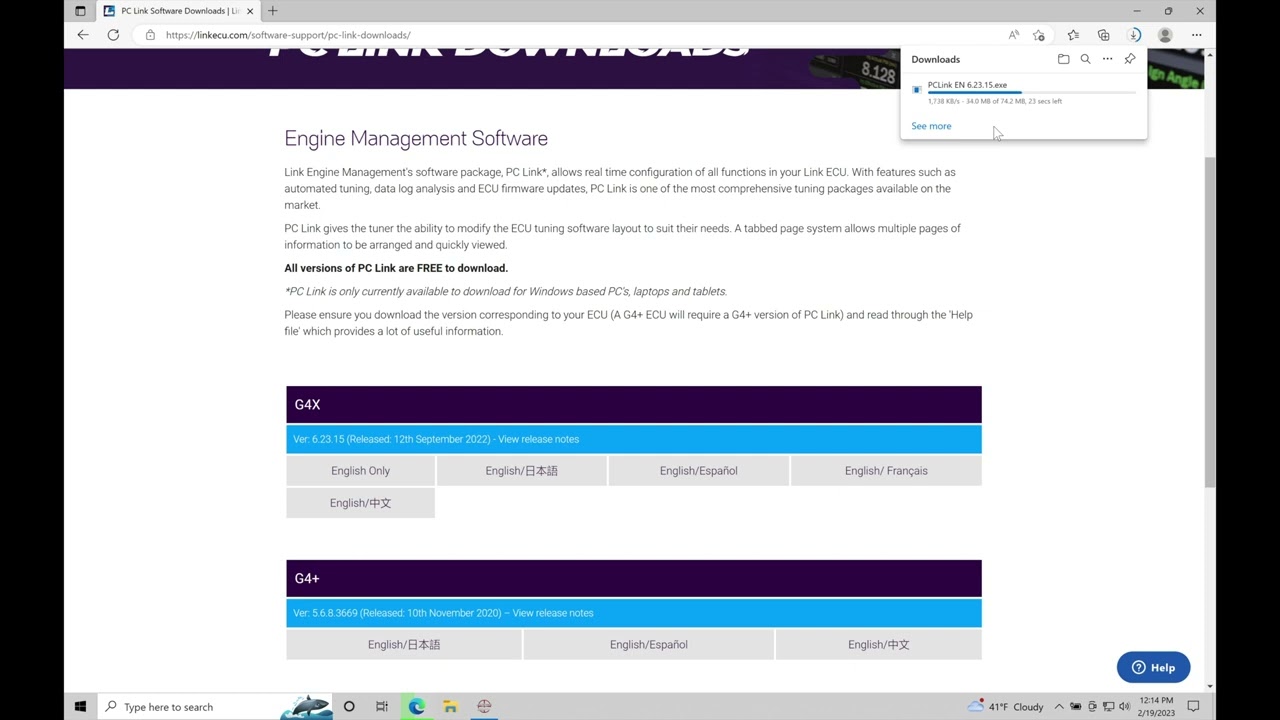1280x720 pixels.
Task: Add this page to favorites
Action: pos(1039,35)
